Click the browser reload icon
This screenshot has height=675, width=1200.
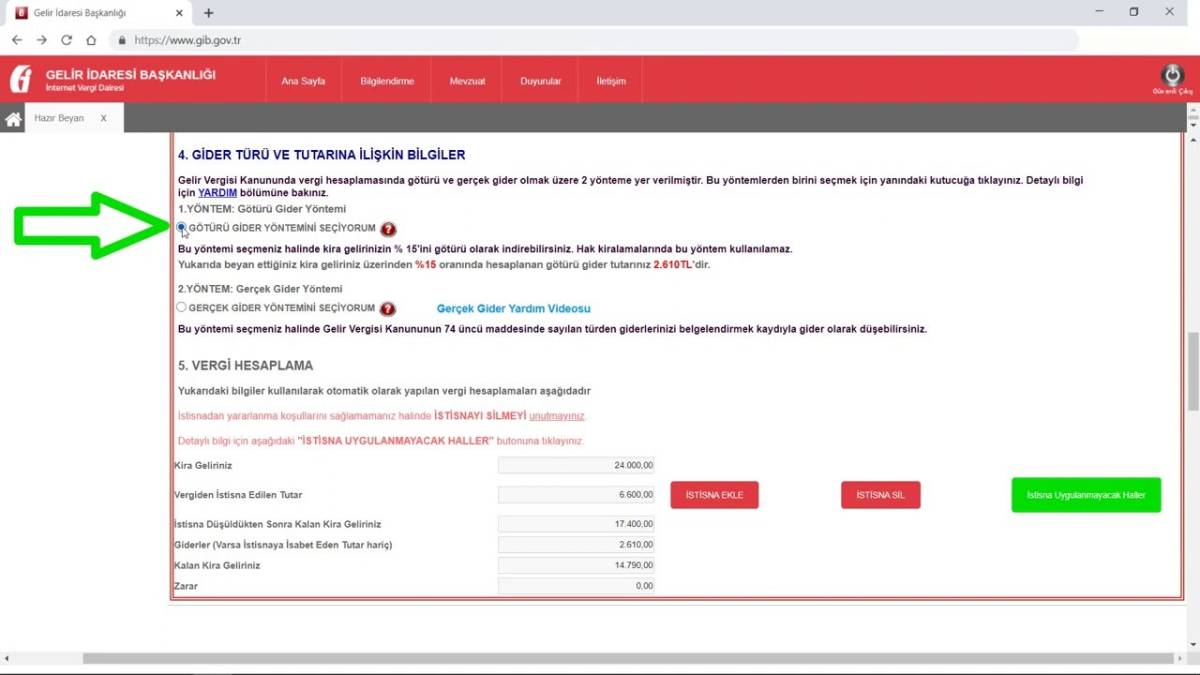click(x=66, y=41)
